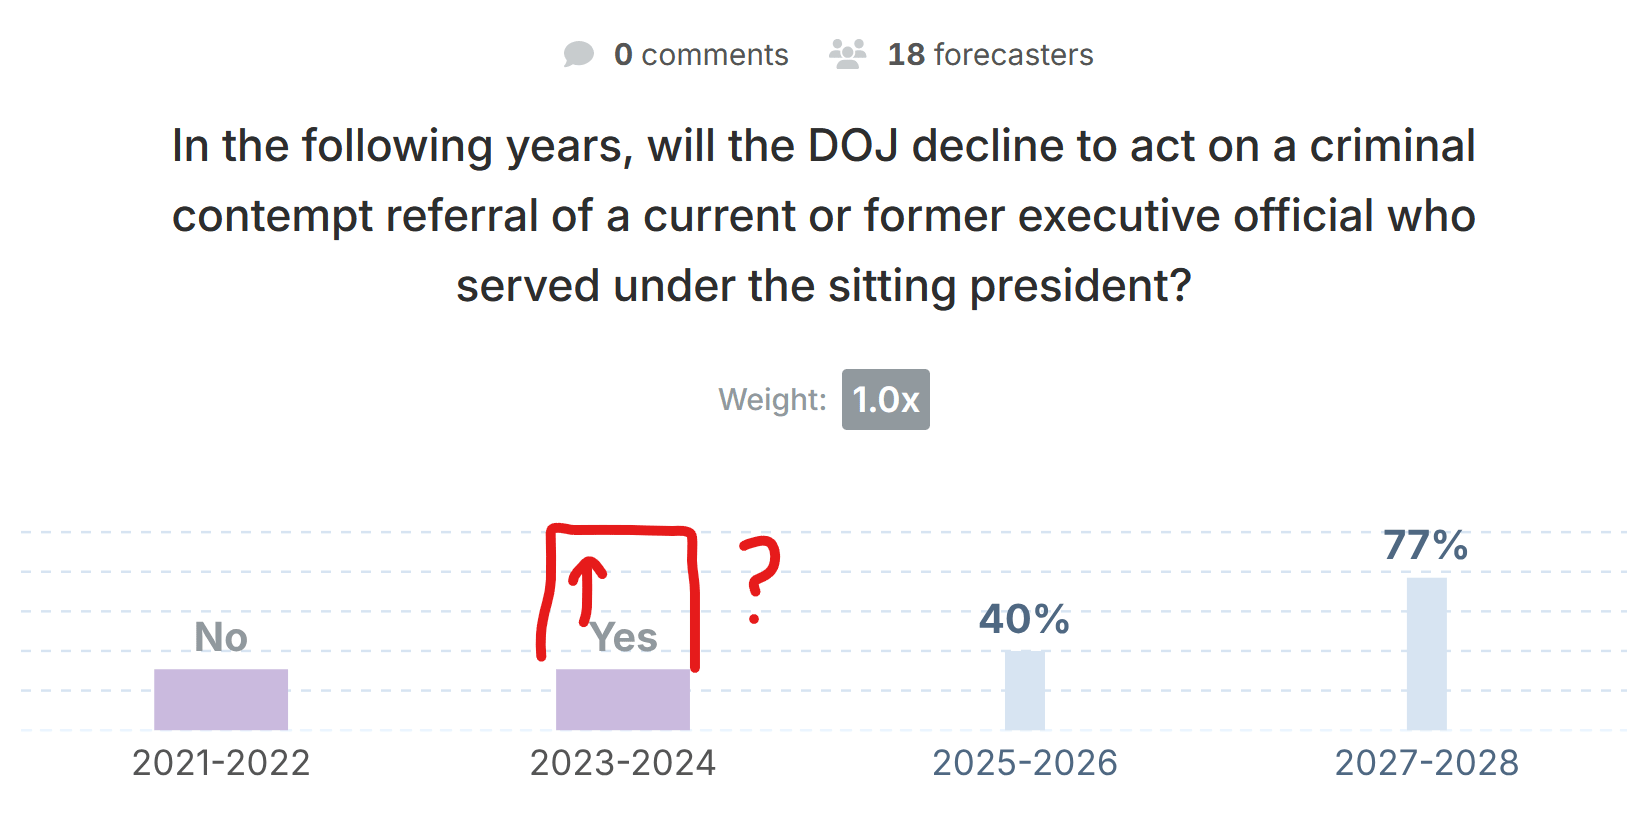
Task: Click the light blue 2025-2026 forecast bar
Action: 1024,690
